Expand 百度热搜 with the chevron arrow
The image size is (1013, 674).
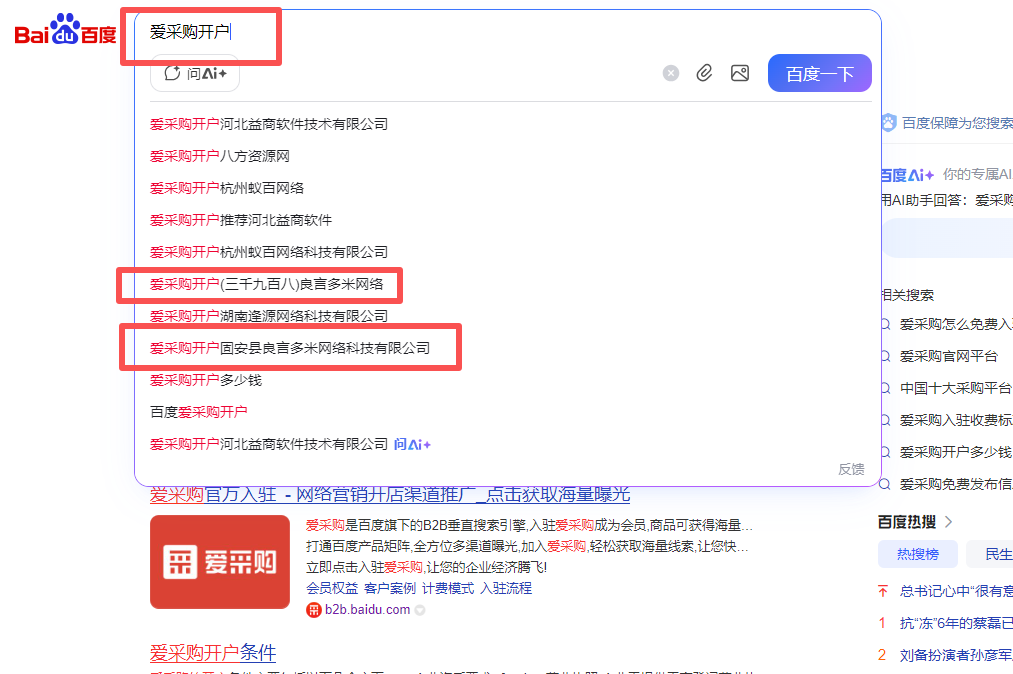click(948, 522)
